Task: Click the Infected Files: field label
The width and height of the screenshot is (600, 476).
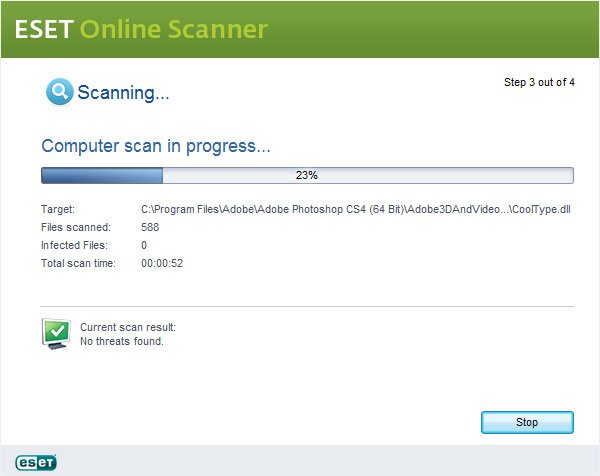Action: pyautogui.click(x=75, y=245)
